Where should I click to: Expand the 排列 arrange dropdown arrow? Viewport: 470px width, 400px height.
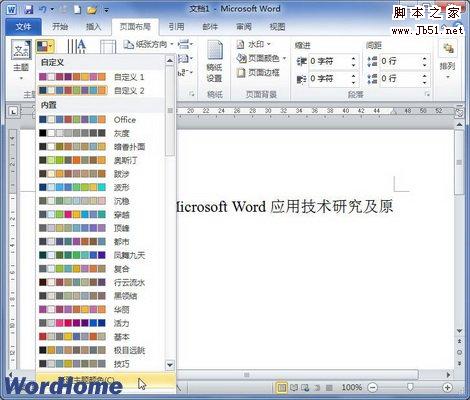point(448,77)
